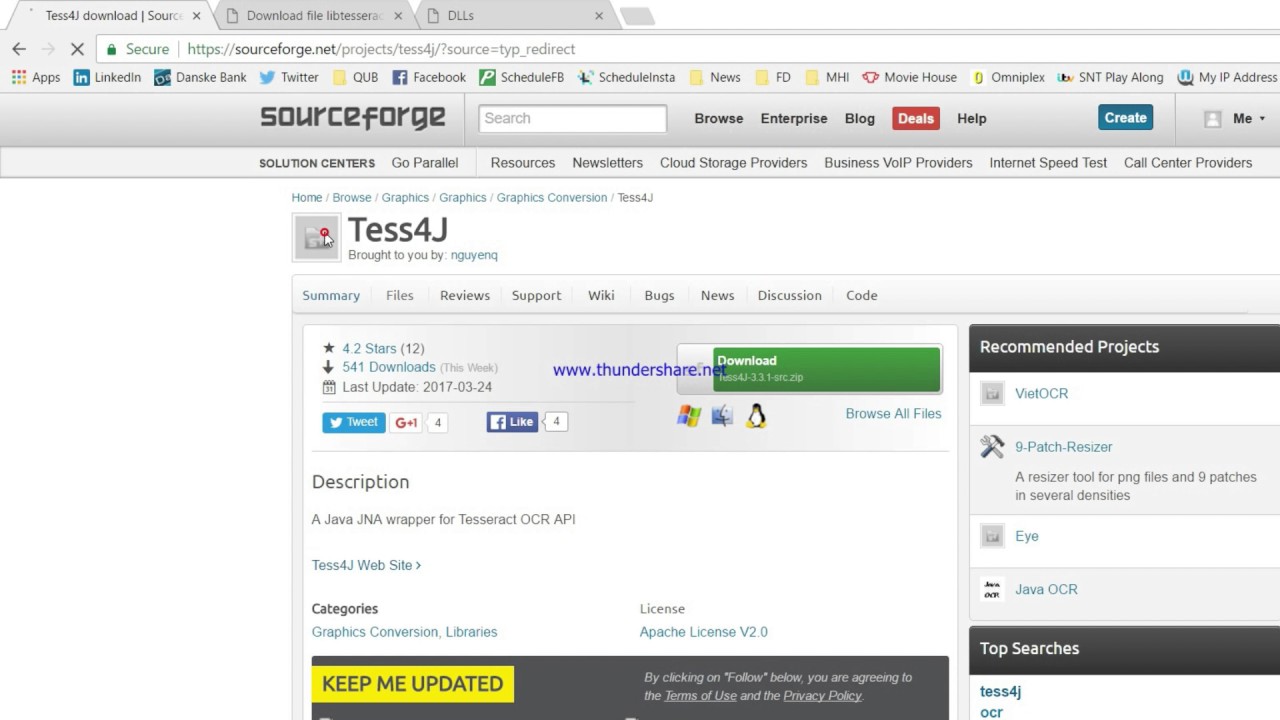Open the FD bookmarks folder
This screenshot has height=720, width=1280.
click(x=773, y=77)
